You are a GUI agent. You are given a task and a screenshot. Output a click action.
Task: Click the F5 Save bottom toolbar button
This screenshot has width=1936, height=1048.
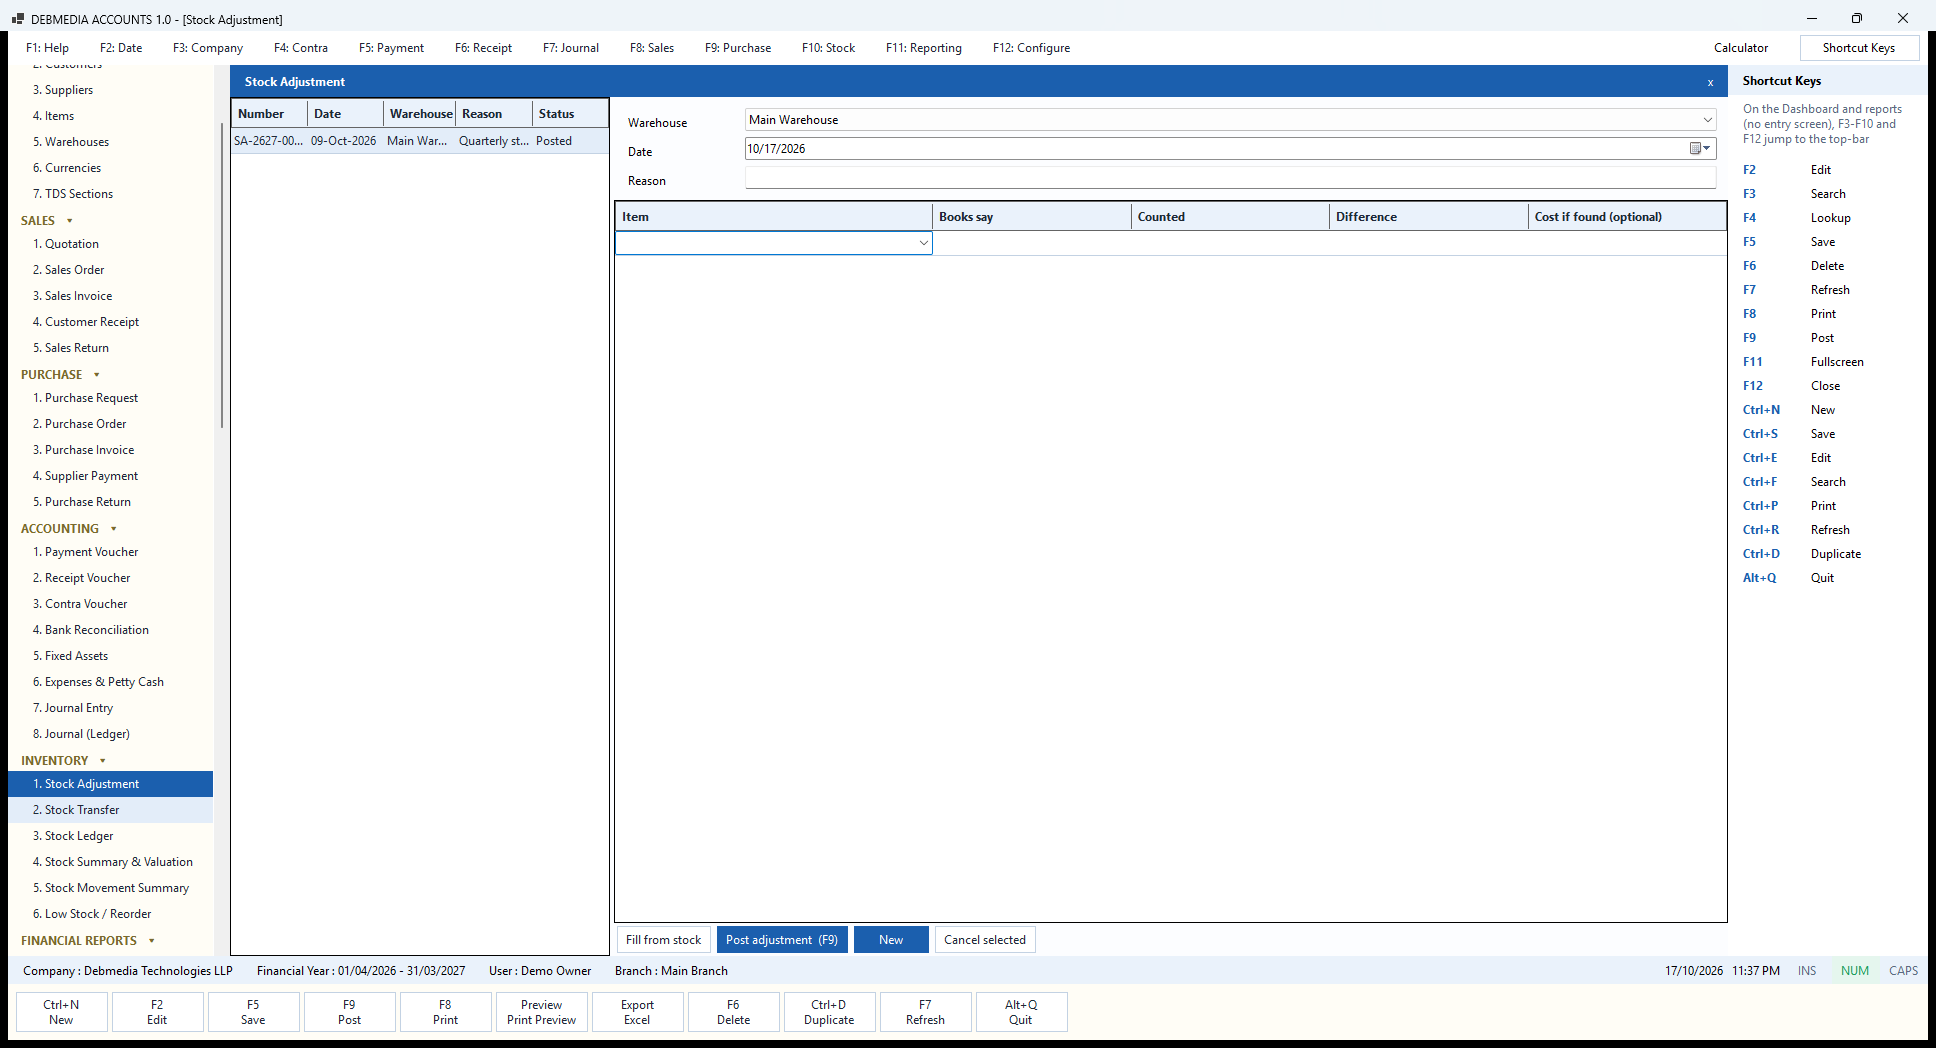(x=253, y=1012)
